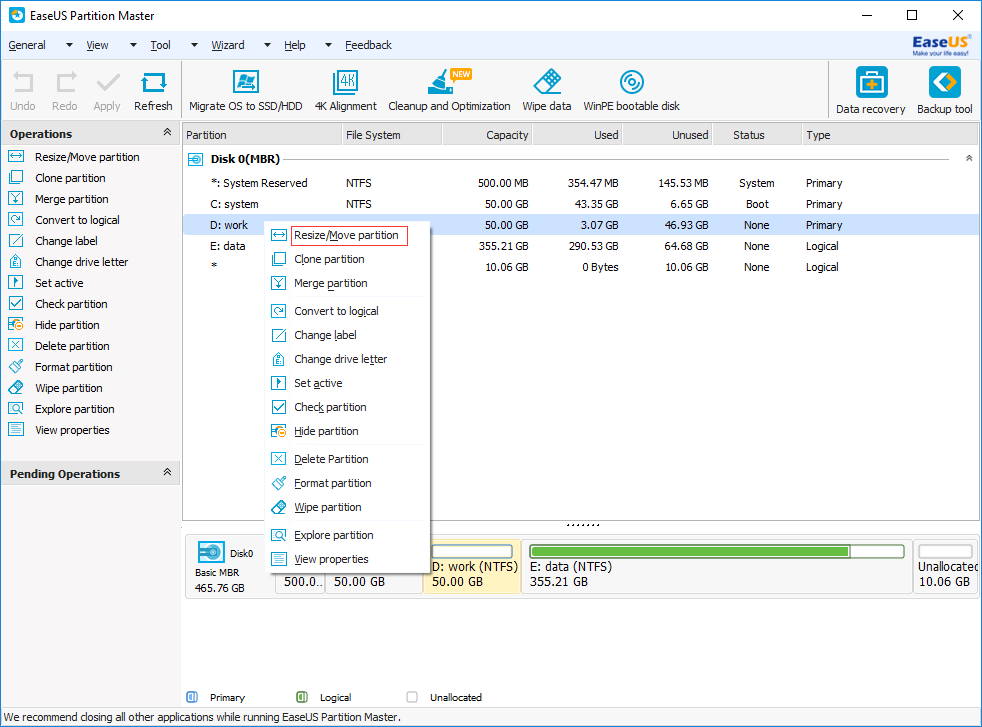Choose Resize/Move partition from context menu
This screenshot has height=727, width=982.
349,235
